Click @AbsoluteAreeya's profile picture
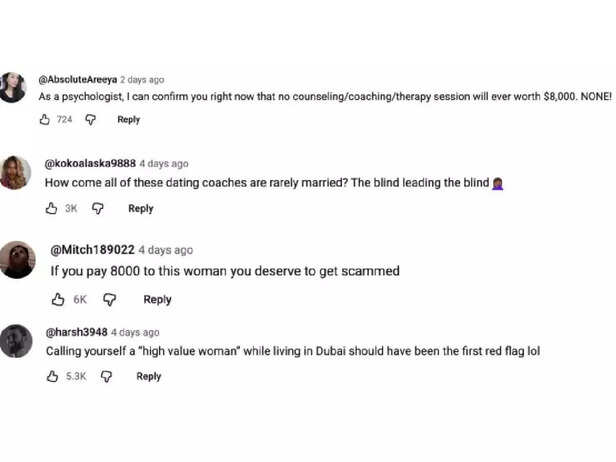 tap(13, 87)
